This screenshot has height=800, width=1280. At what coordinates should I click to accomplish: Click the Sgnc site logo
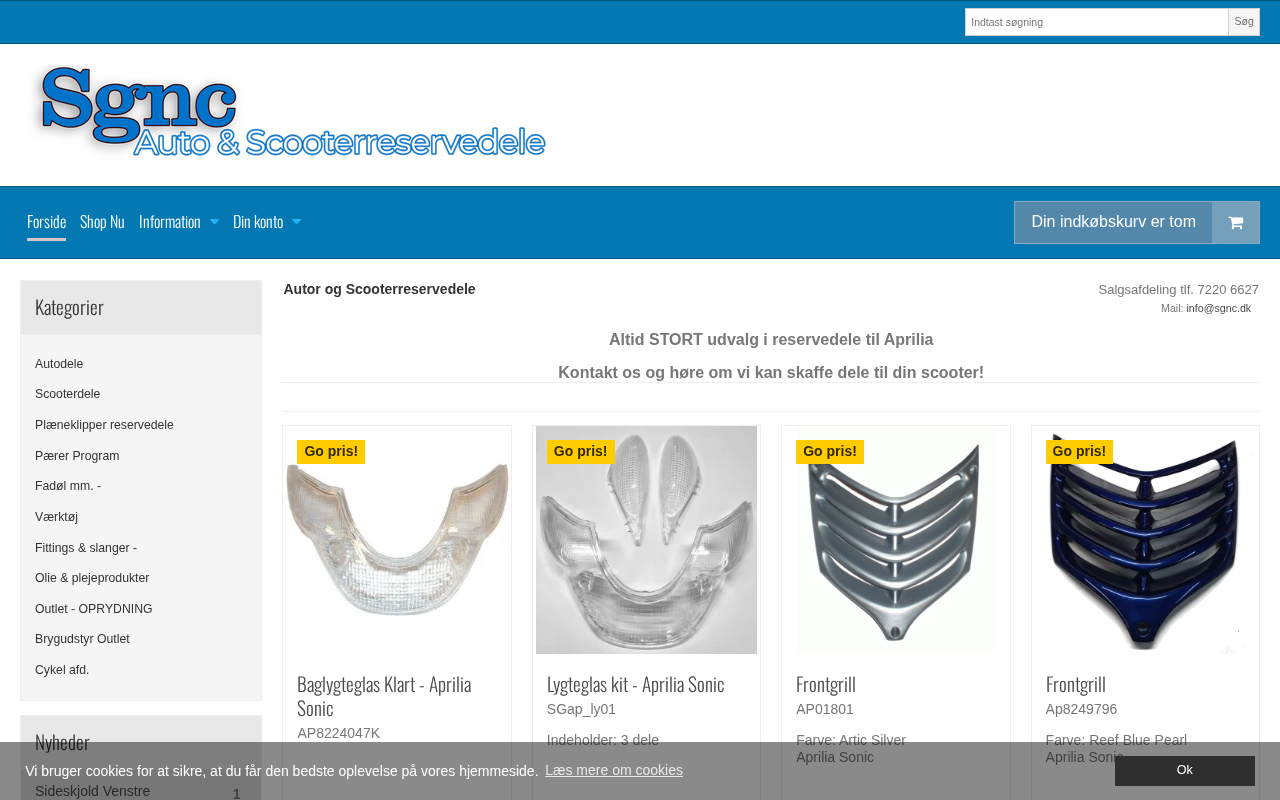pyautogui.click(x=290, y=113)
